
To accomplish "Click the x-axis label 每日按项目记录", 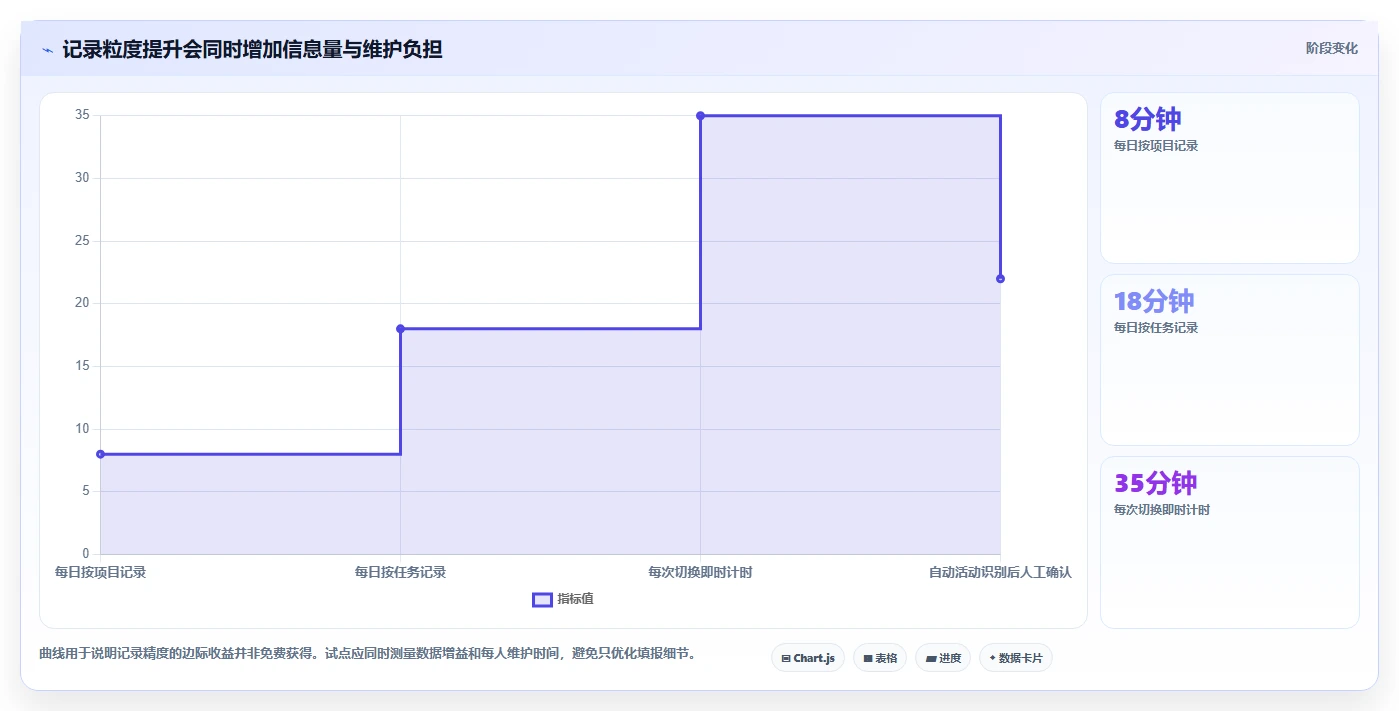I will 100,572.
